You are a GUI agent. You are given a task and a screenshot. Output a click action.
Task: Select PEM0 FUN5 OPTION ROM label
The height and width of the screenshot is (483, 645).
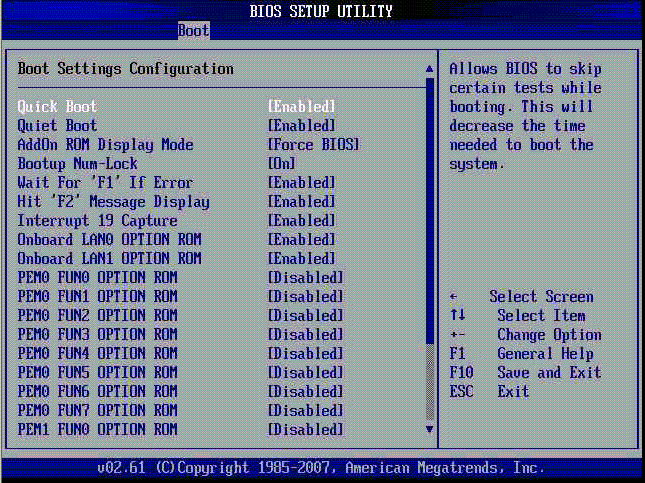pyautogui.click(x=97, y=372)
